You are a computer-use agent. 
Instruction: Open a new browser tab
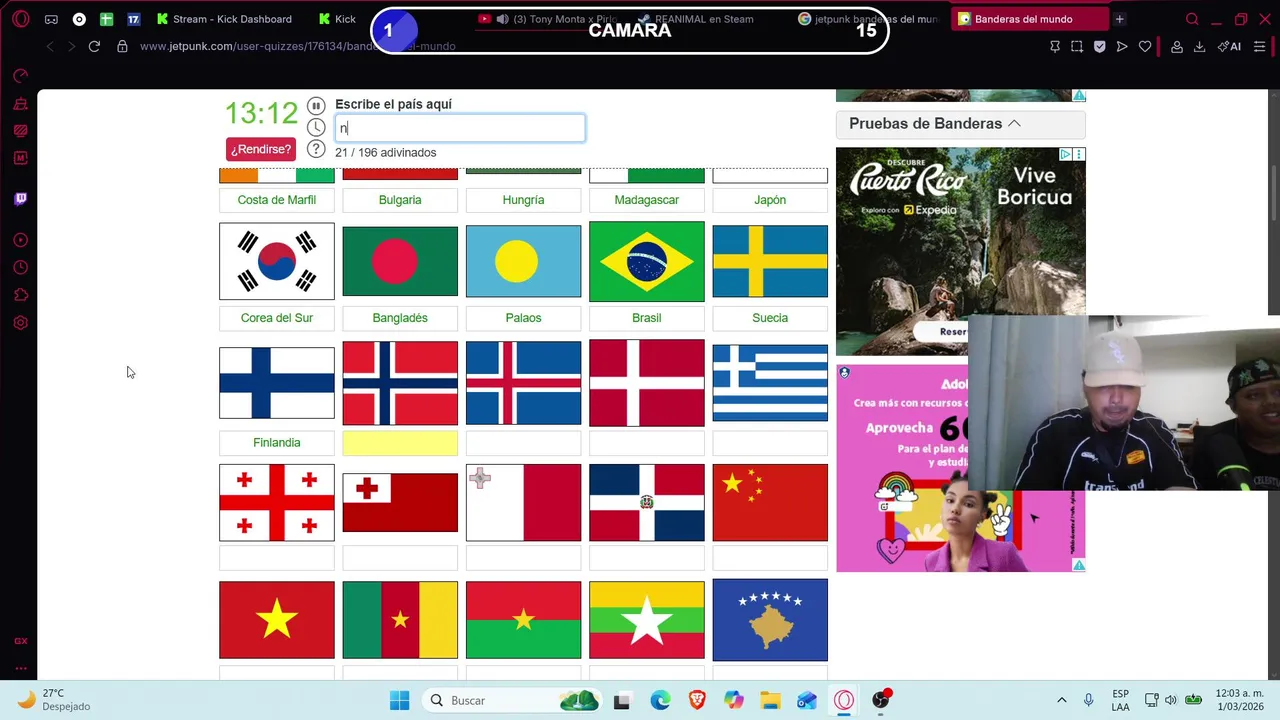point(1120,19)
